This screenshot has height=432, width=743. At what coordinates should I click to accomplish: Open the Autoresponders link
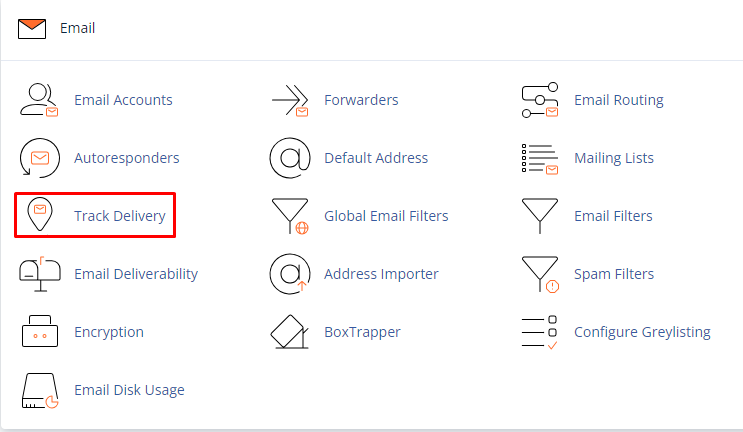click(127, 158)
